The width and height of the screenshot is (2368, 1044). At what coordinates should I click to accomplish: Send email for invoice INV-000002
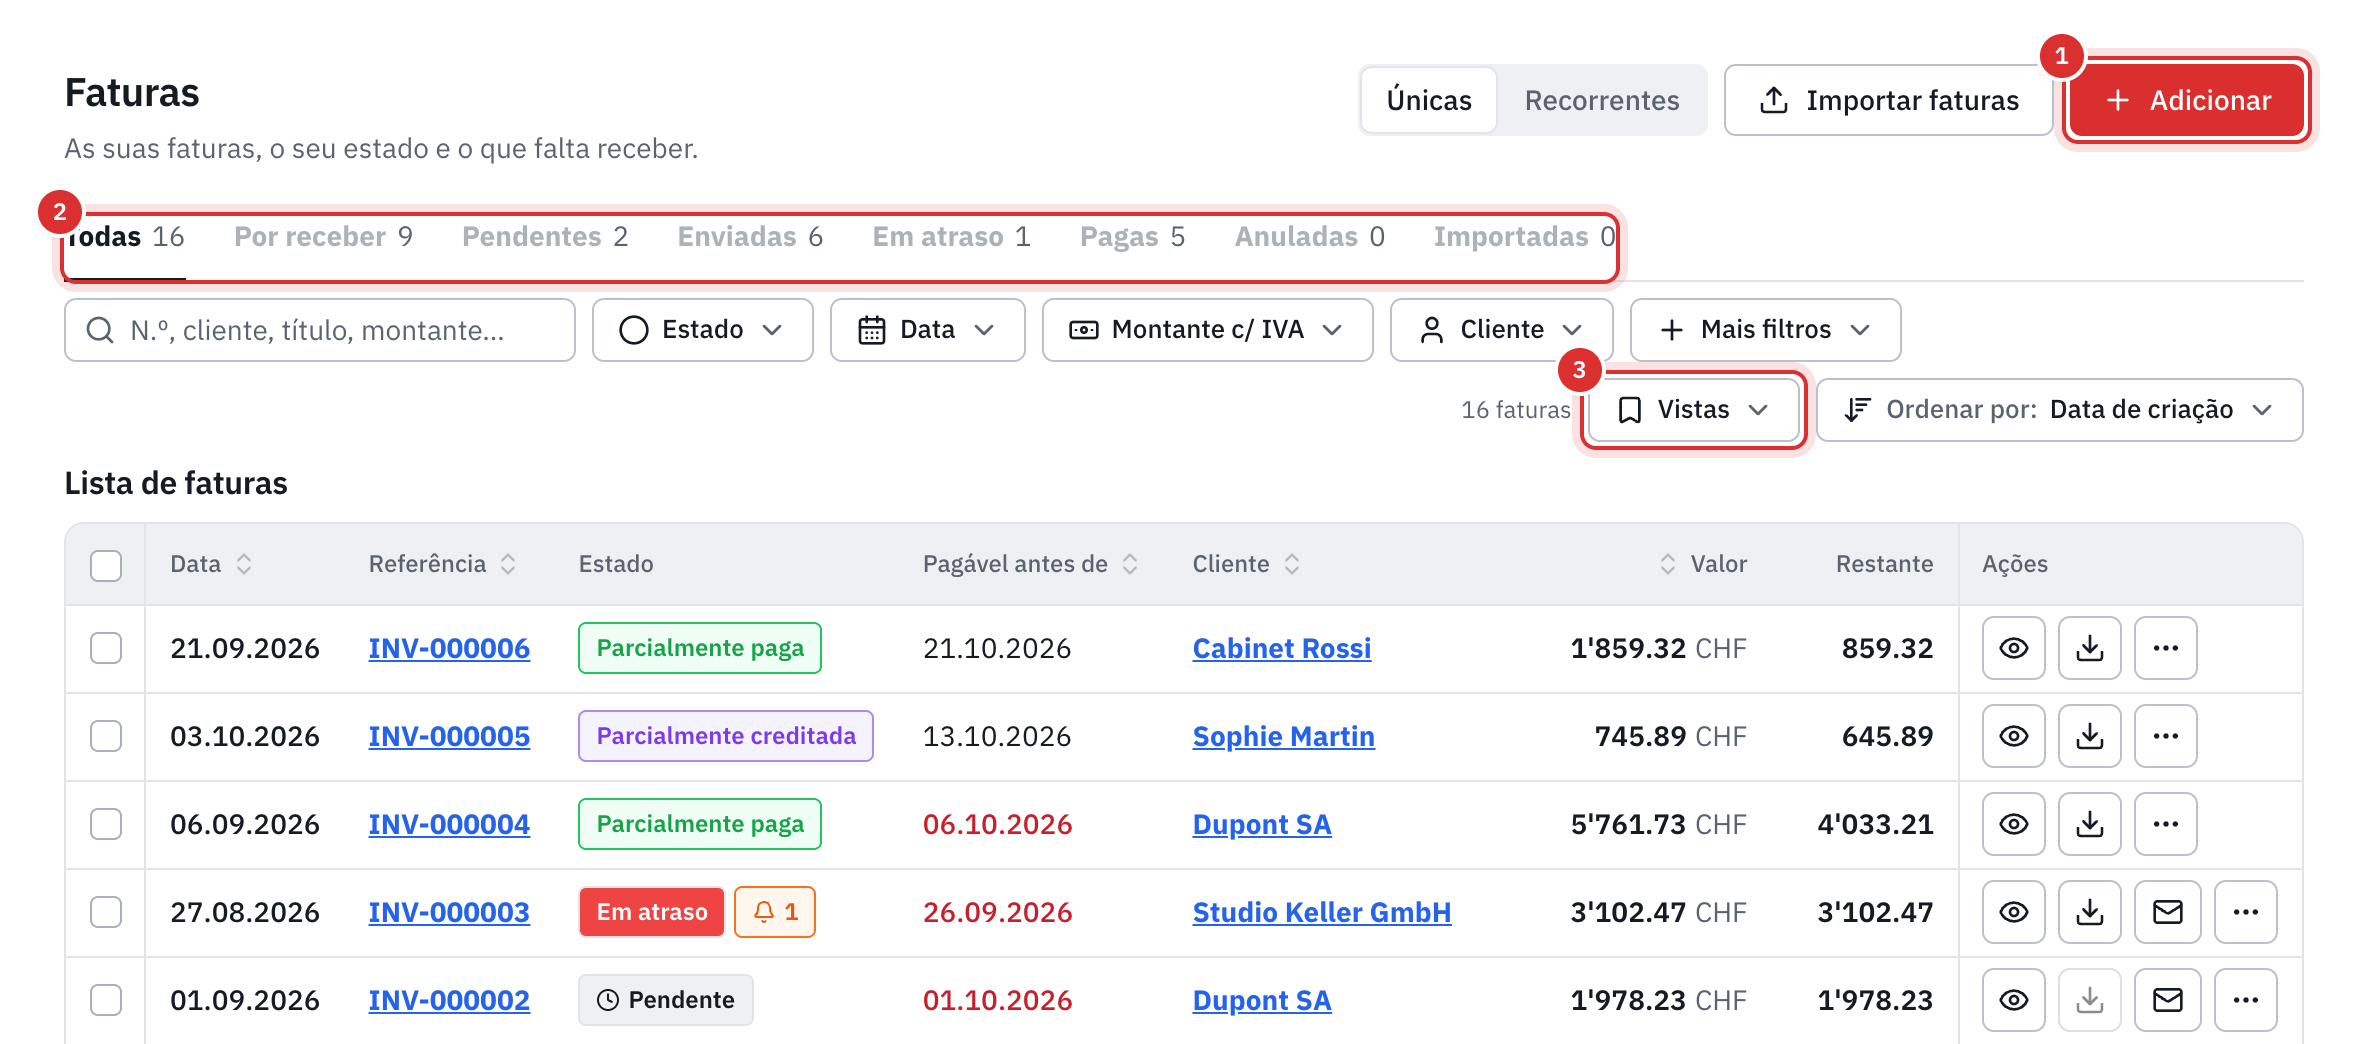pos(2168,1000)
